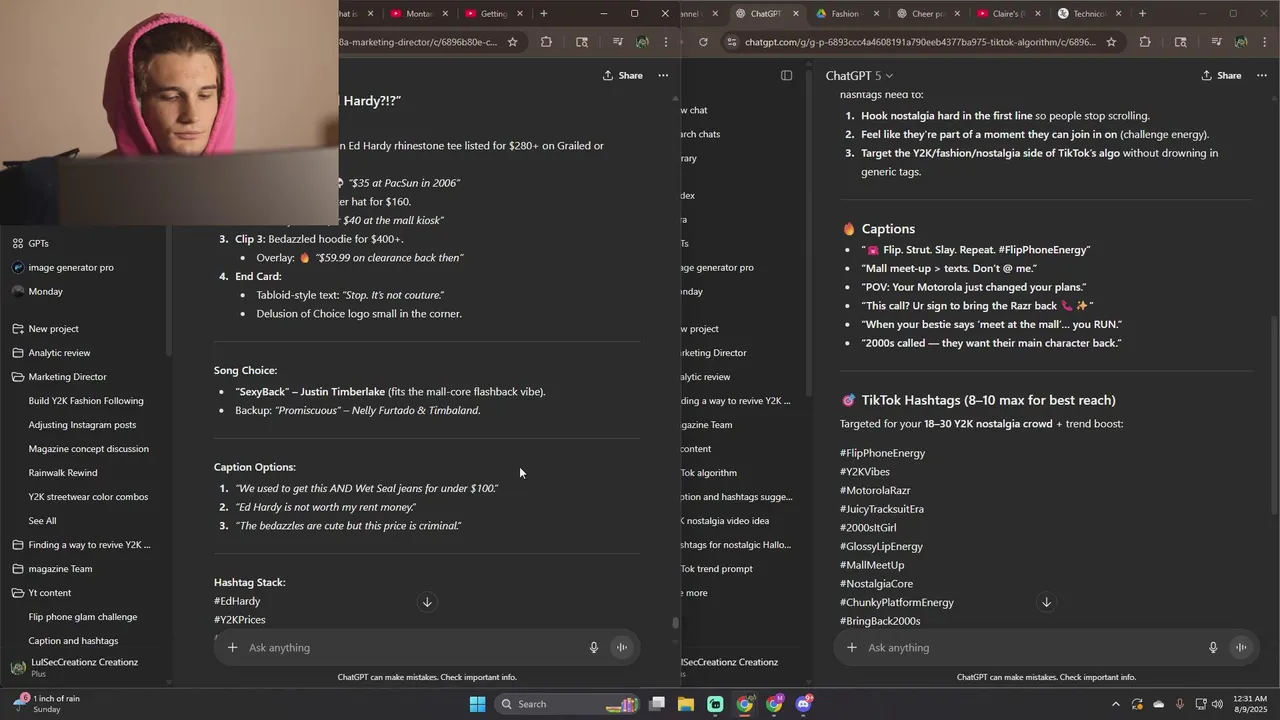Open the Chrome profile avatar in the right window
Image resolution: width=1280 pixels, height=720 pixels.
click(1241, 42)
